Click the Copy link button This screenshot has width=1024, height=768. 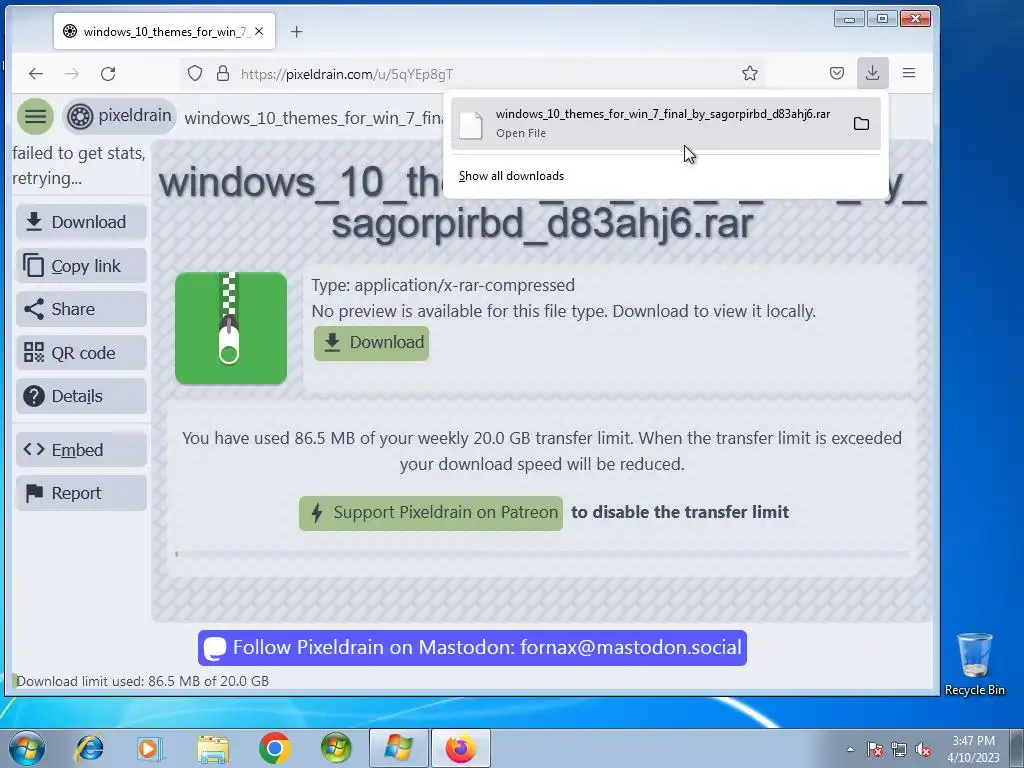pyautogui.click(x=82, y=266)
